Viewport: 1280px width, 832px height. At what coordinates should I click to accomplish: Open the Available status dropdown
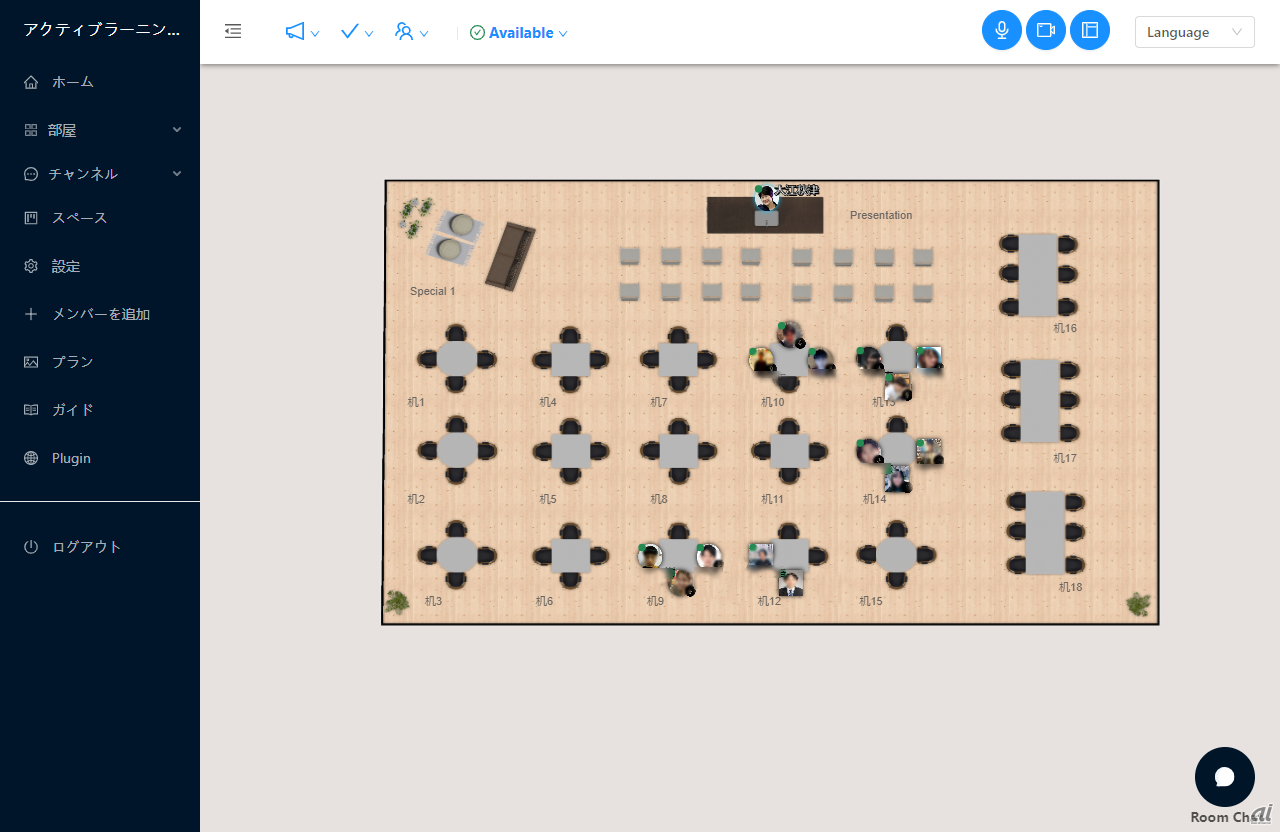coord(519,33)
